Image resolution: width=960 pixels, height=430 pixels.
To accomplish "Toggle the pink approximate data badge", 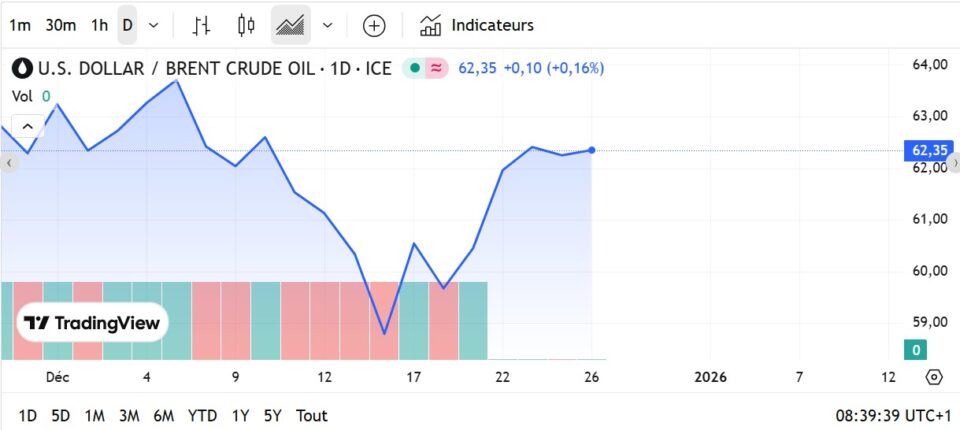I will click(x=436, y=68).
